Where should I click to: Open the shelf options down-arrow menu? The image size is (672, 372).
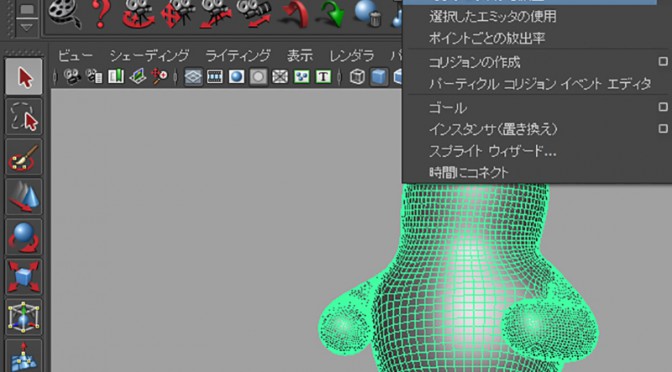pos(27,27)
